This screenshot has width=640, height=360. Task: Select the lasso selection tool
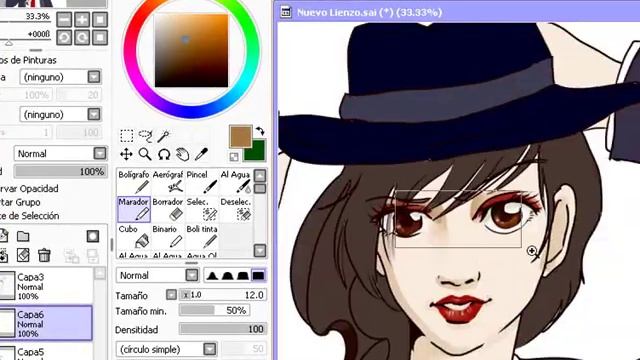pyautogui.click(x=145, y=136)
